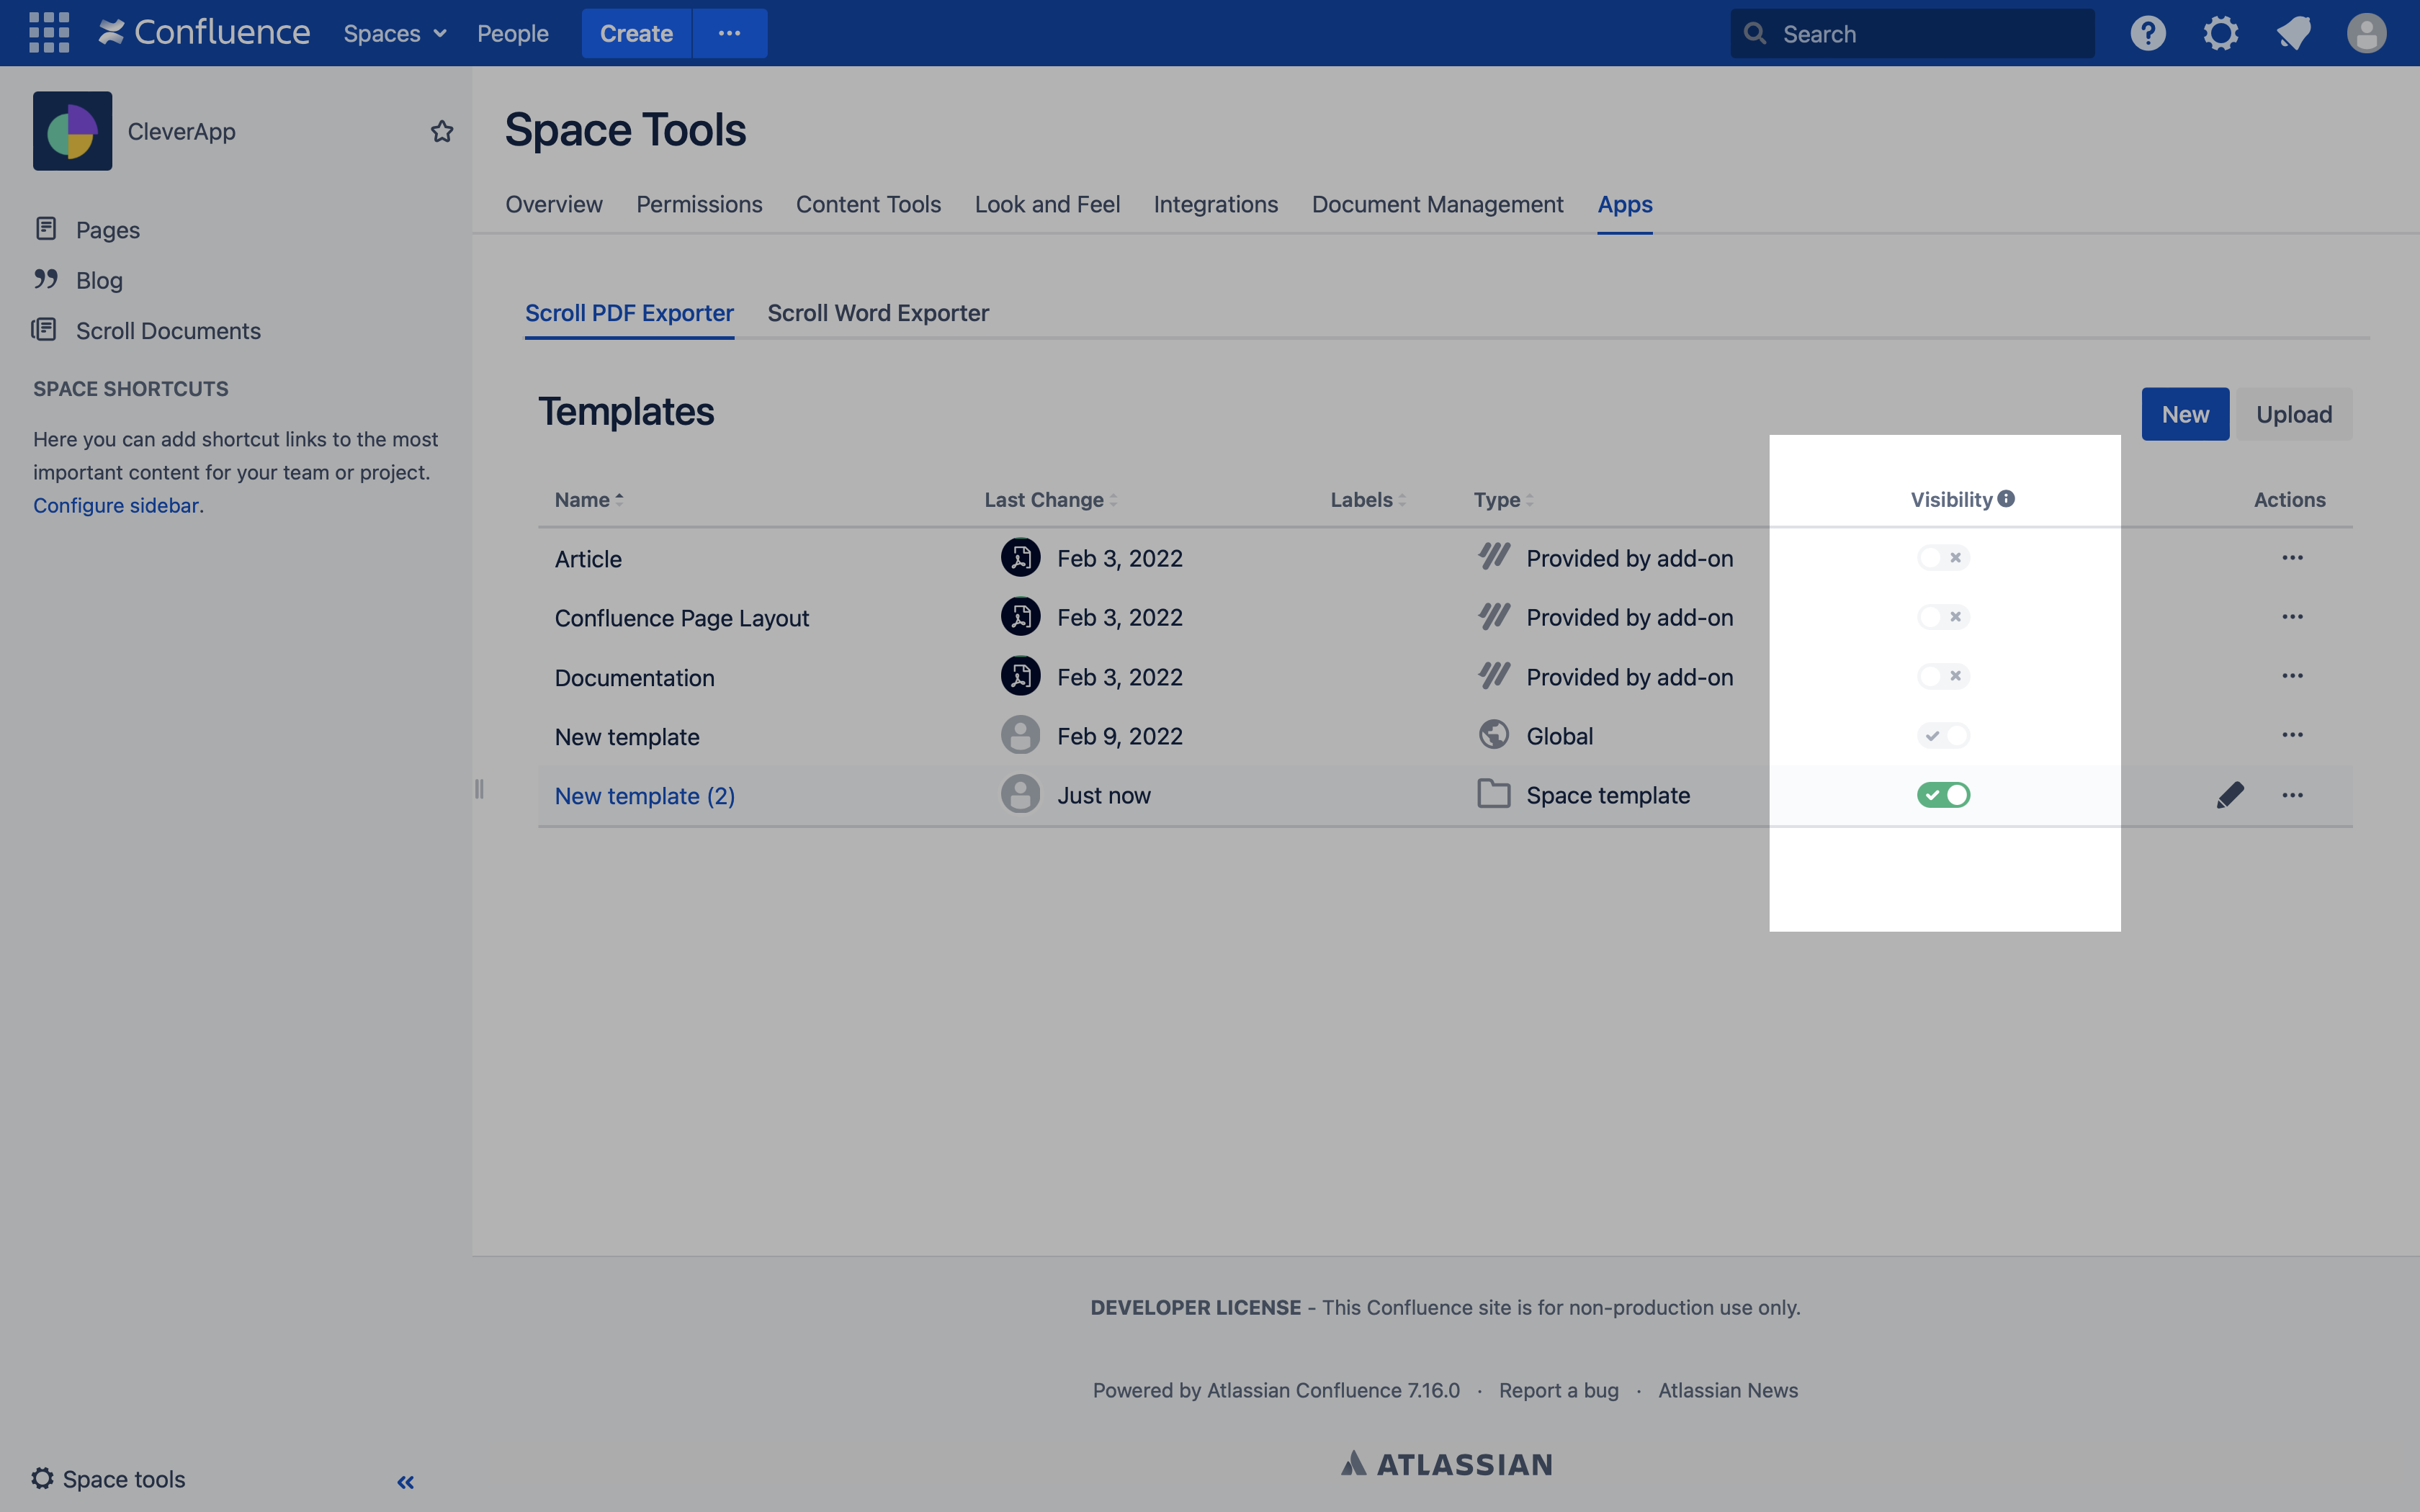Open the notifications icon in header
The width and height of the screenshot is (2420, 1512).
[x=2293, y=33]
